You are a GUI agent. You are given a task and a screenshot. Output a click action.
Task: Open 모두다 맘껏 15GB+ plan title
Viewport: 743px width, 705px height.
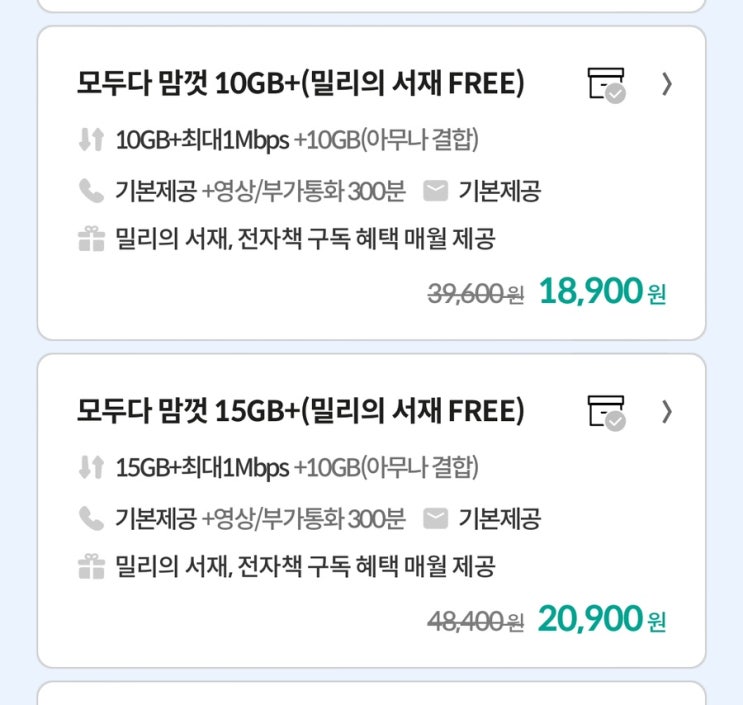[301, 411]
